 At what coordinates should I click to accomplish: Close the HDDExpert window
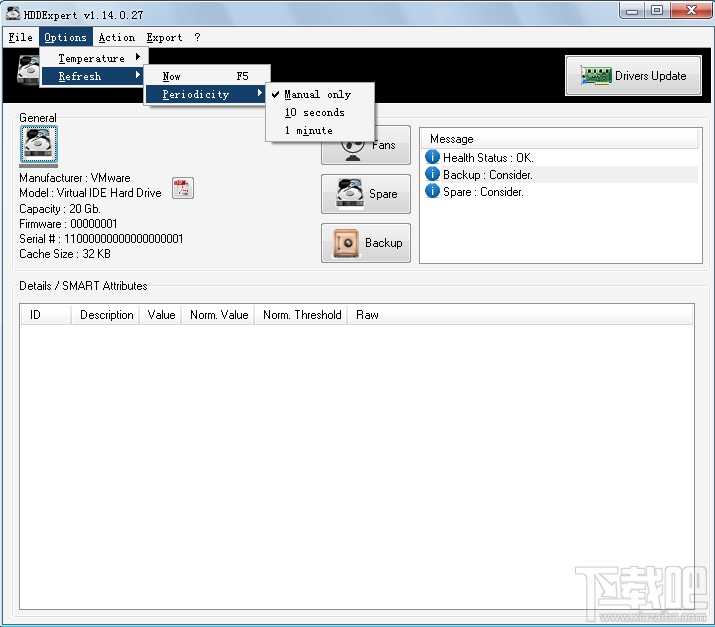point(691,10)
